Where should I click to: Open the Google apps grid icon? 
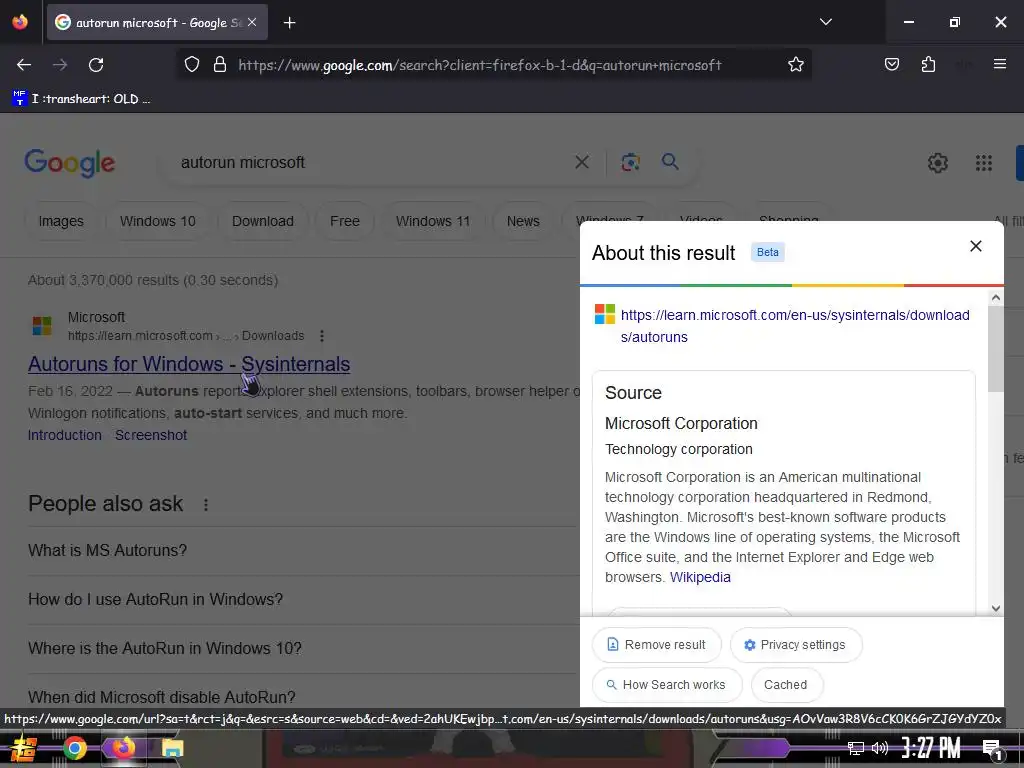pos(984,163)
